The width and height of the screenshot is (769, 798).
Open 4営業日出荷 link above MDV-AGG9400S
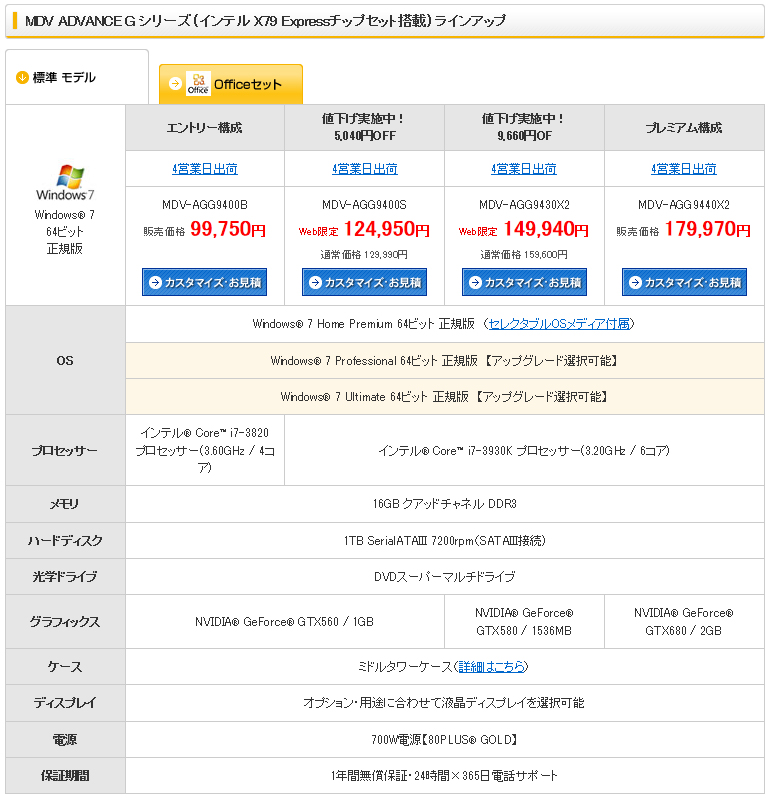tap(364, 168)
